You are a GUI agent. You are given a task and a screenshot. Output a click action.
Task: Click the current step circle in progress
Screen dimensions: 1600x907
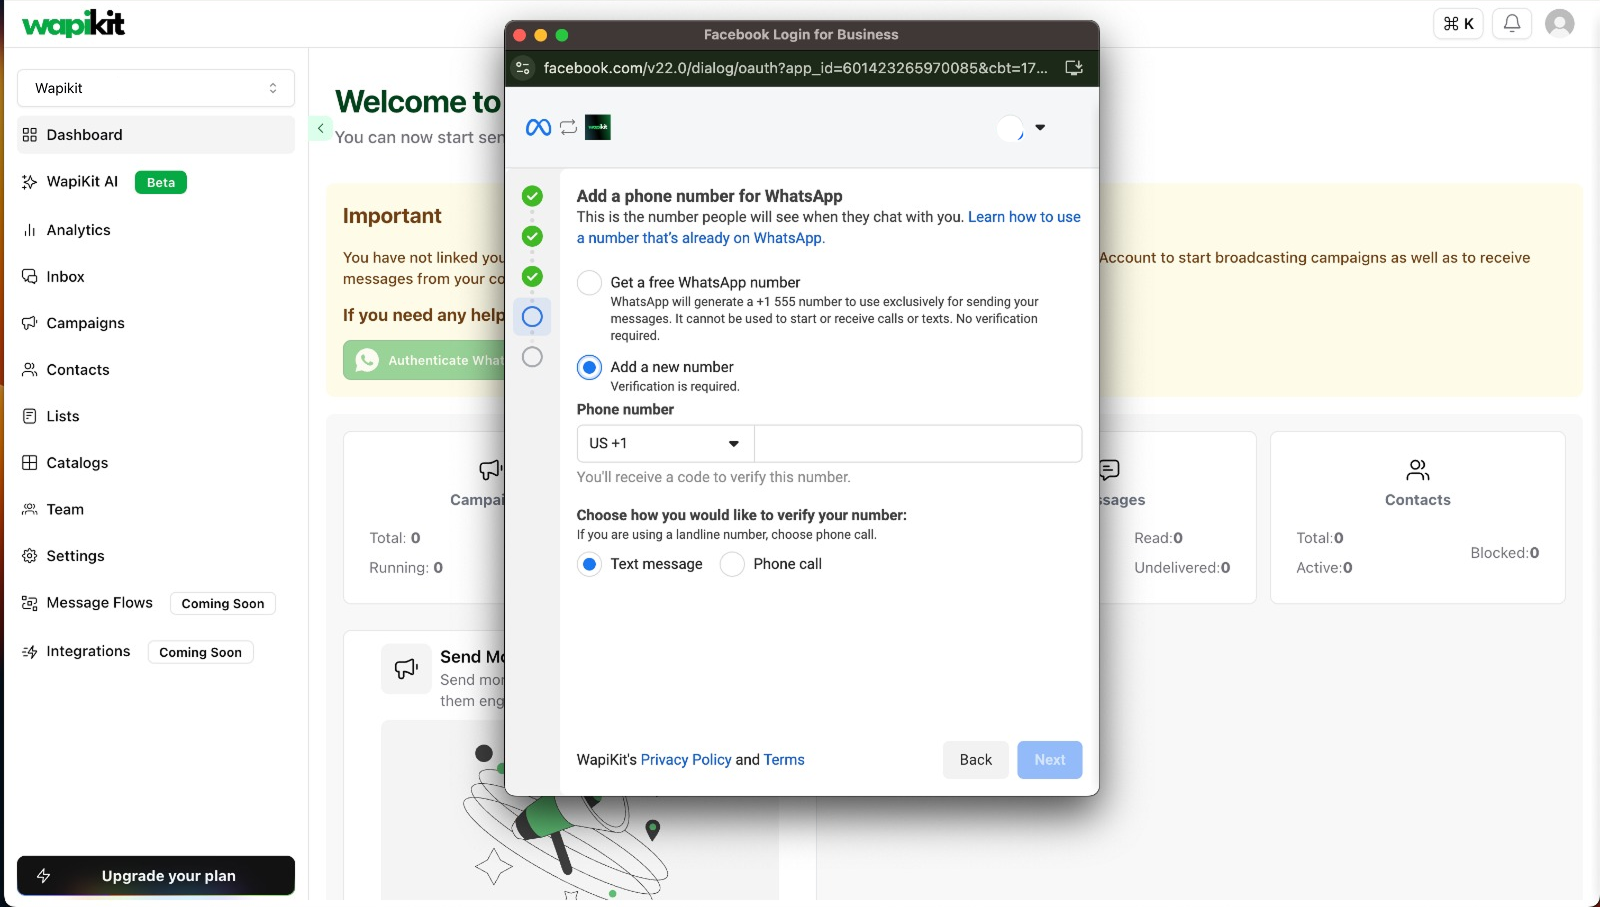[532, 317]
